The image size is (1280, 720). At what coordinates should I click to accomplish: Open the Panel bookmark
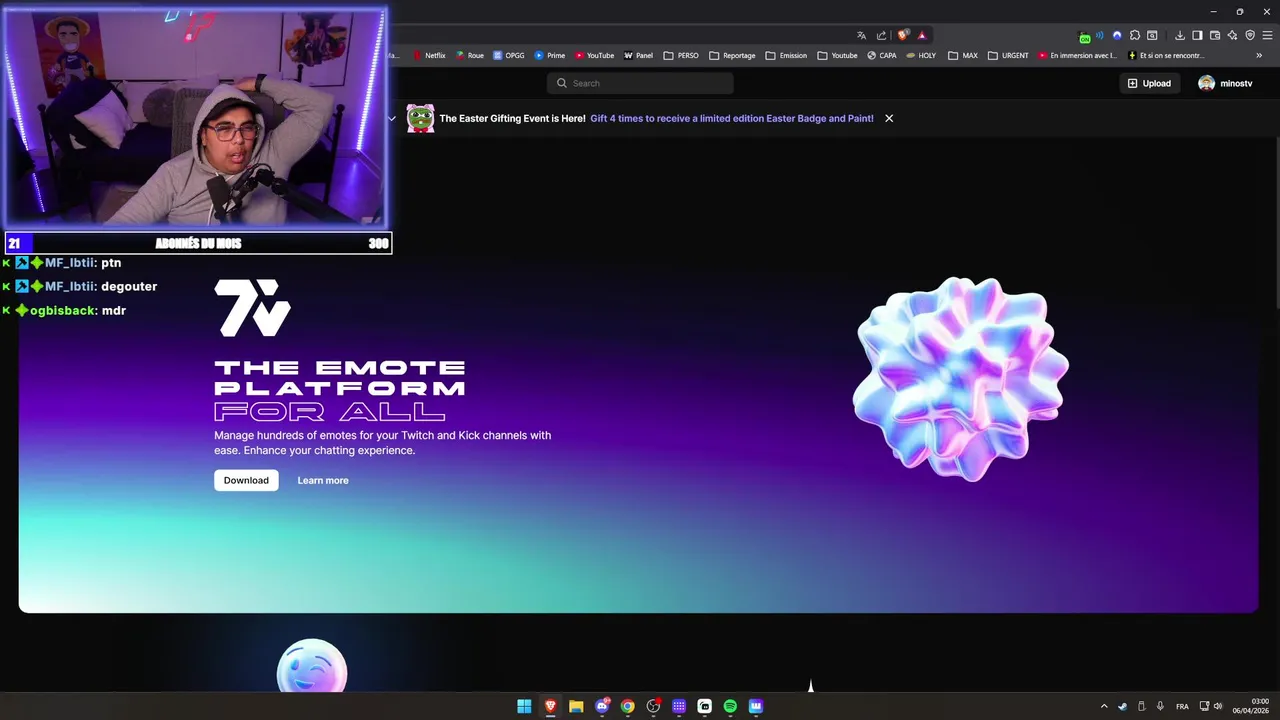[x=638, y=55]
